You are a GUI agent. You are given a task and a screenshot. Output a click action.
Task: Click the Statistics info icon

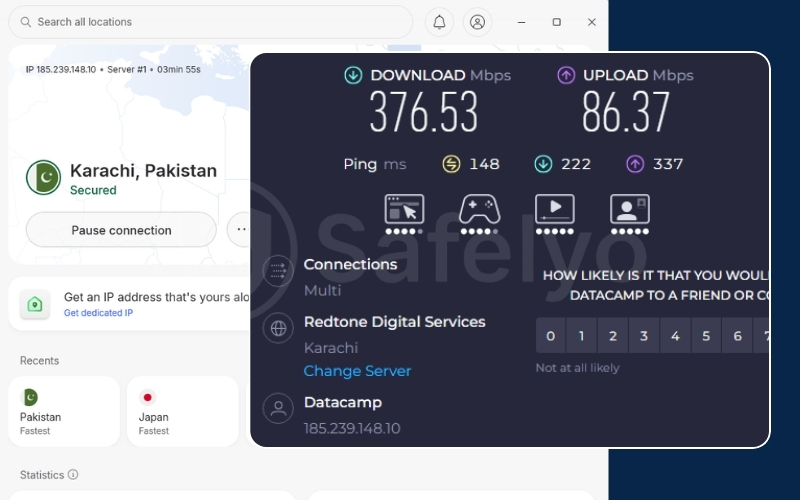tap(73, 474)
